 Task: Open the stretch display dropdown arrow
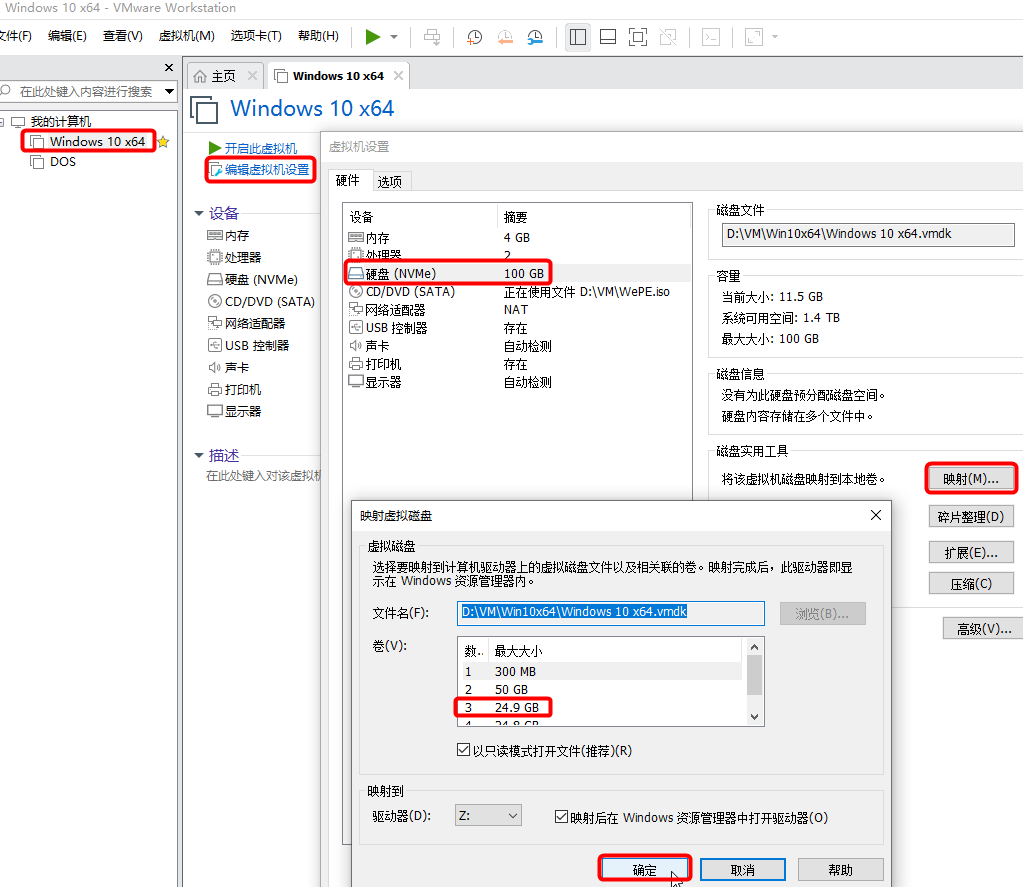[775, 37]
